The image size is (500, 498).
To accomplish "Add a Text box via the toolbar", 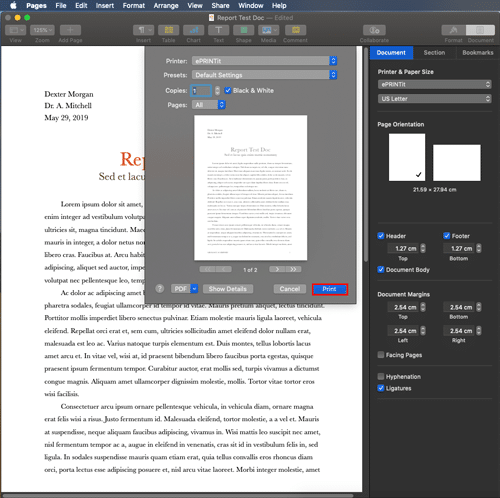I will pos(218,30).
